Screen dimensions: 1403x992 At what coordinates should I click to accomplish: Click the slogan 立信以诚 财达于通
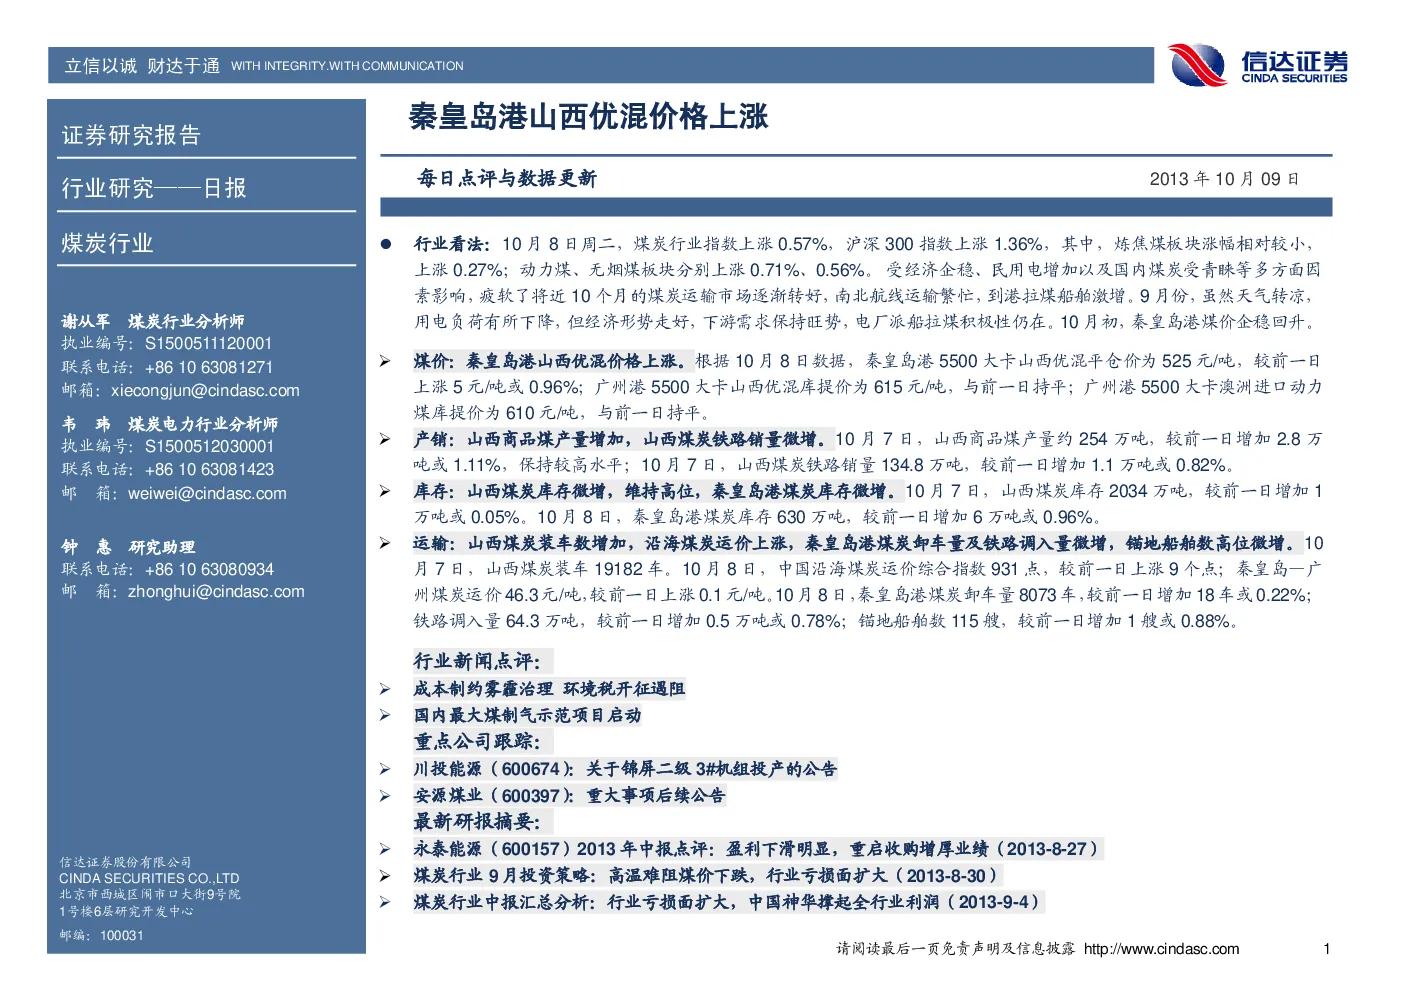[142, 66]
